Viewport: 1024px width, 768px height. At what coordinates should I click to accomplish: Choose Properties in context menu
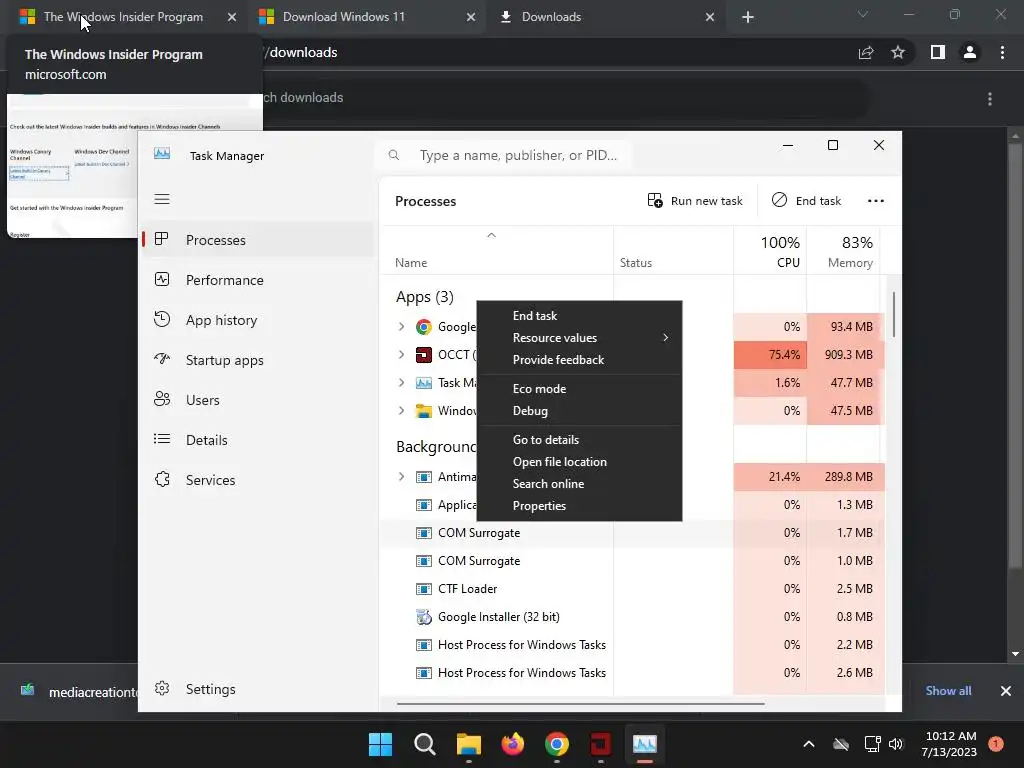pos(579,506)
